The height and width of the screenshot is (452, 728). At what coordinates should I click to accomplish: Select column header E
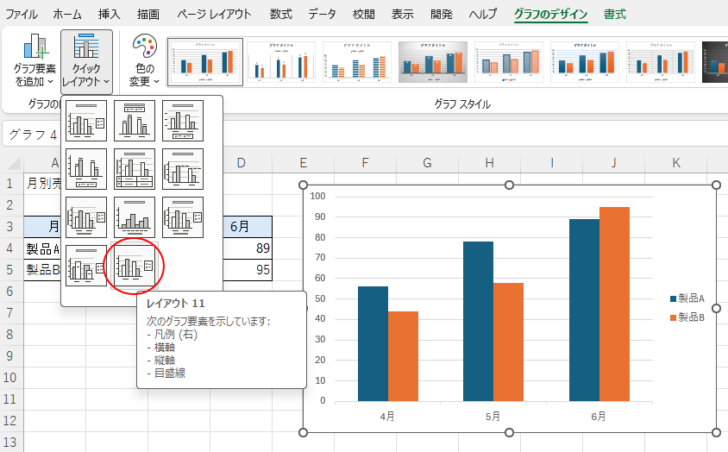[303, 163]
